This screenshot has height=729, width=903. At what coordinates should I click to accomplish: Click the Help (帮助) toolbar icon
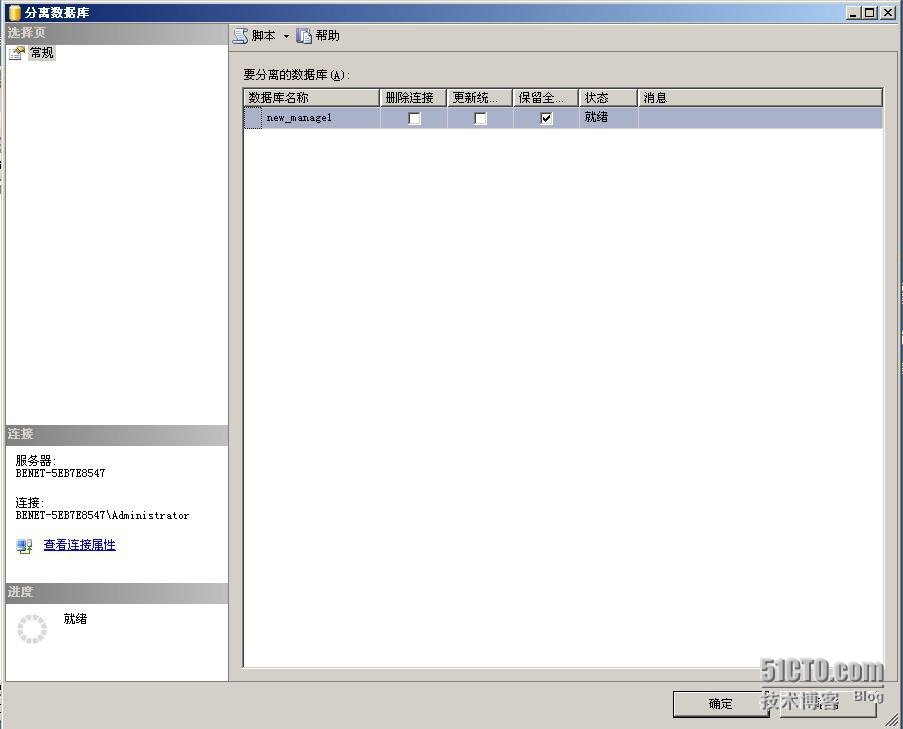[303, 36]
